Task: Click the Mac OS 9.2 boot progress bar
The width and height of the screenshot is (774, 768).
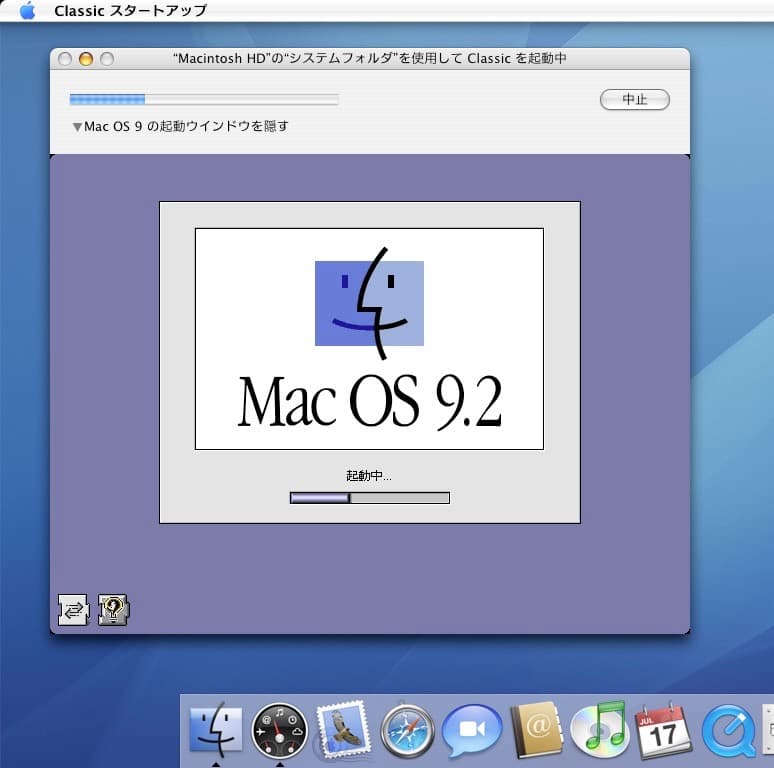Action: [370, 498]
